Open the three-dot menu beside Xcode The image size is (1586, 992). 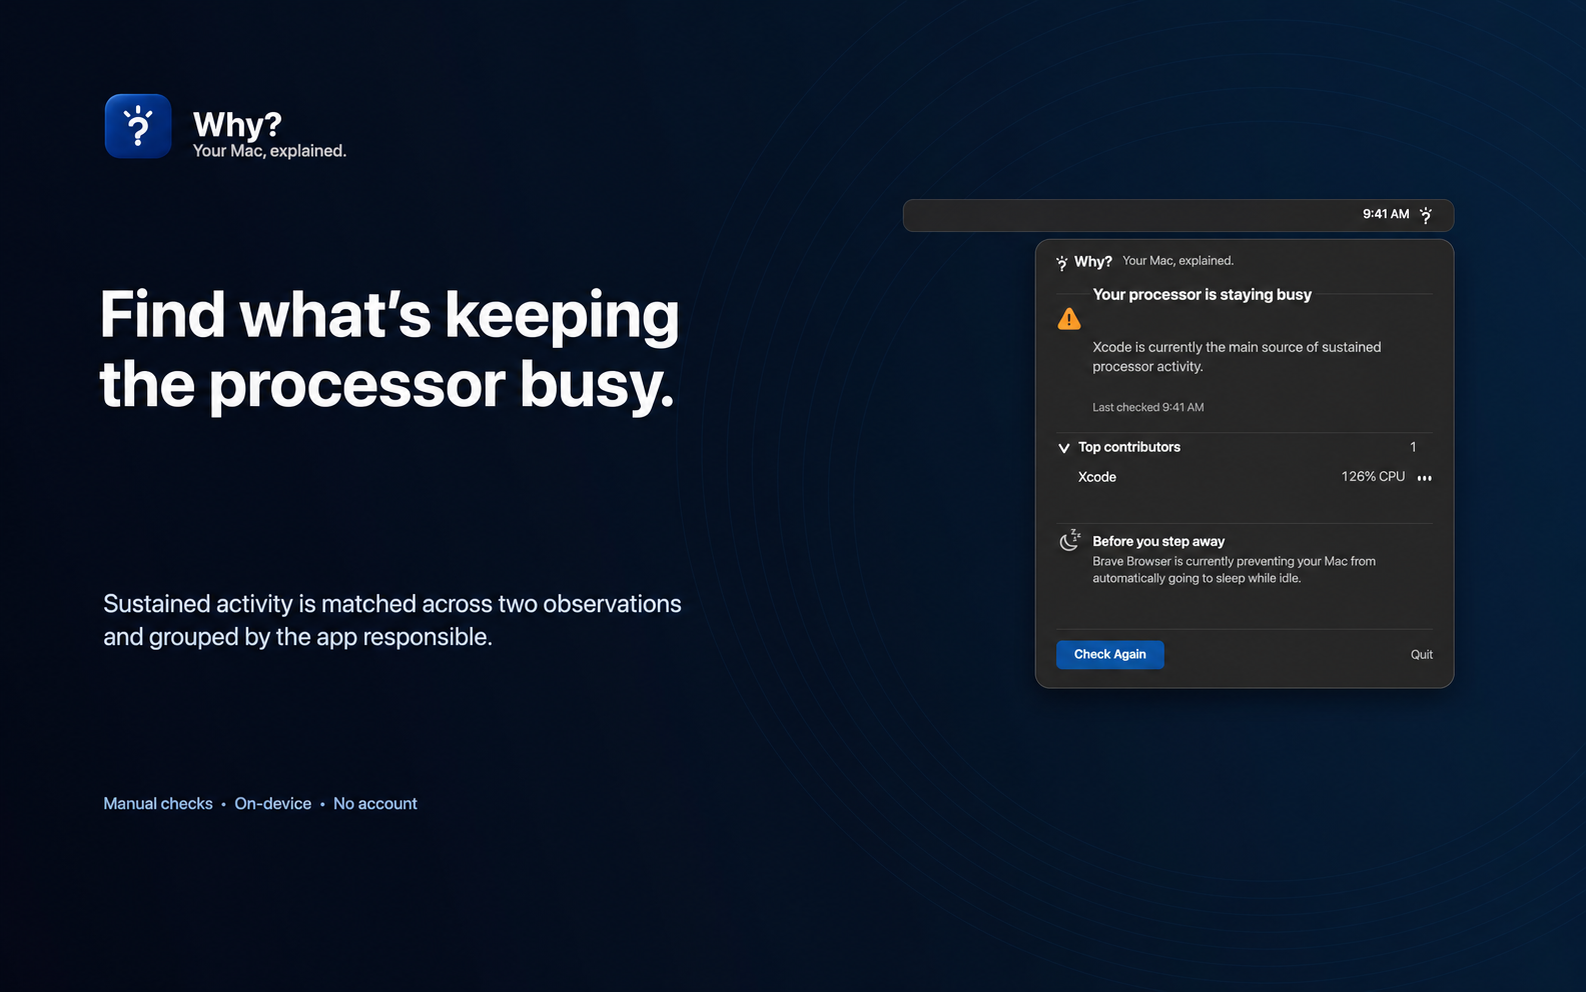pyautogui.click(x=1425, y=478)
